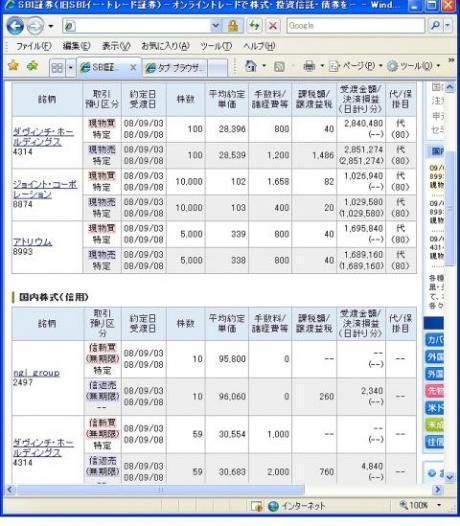
Task: Close the SBI証 tab
Action: (133, 68)
